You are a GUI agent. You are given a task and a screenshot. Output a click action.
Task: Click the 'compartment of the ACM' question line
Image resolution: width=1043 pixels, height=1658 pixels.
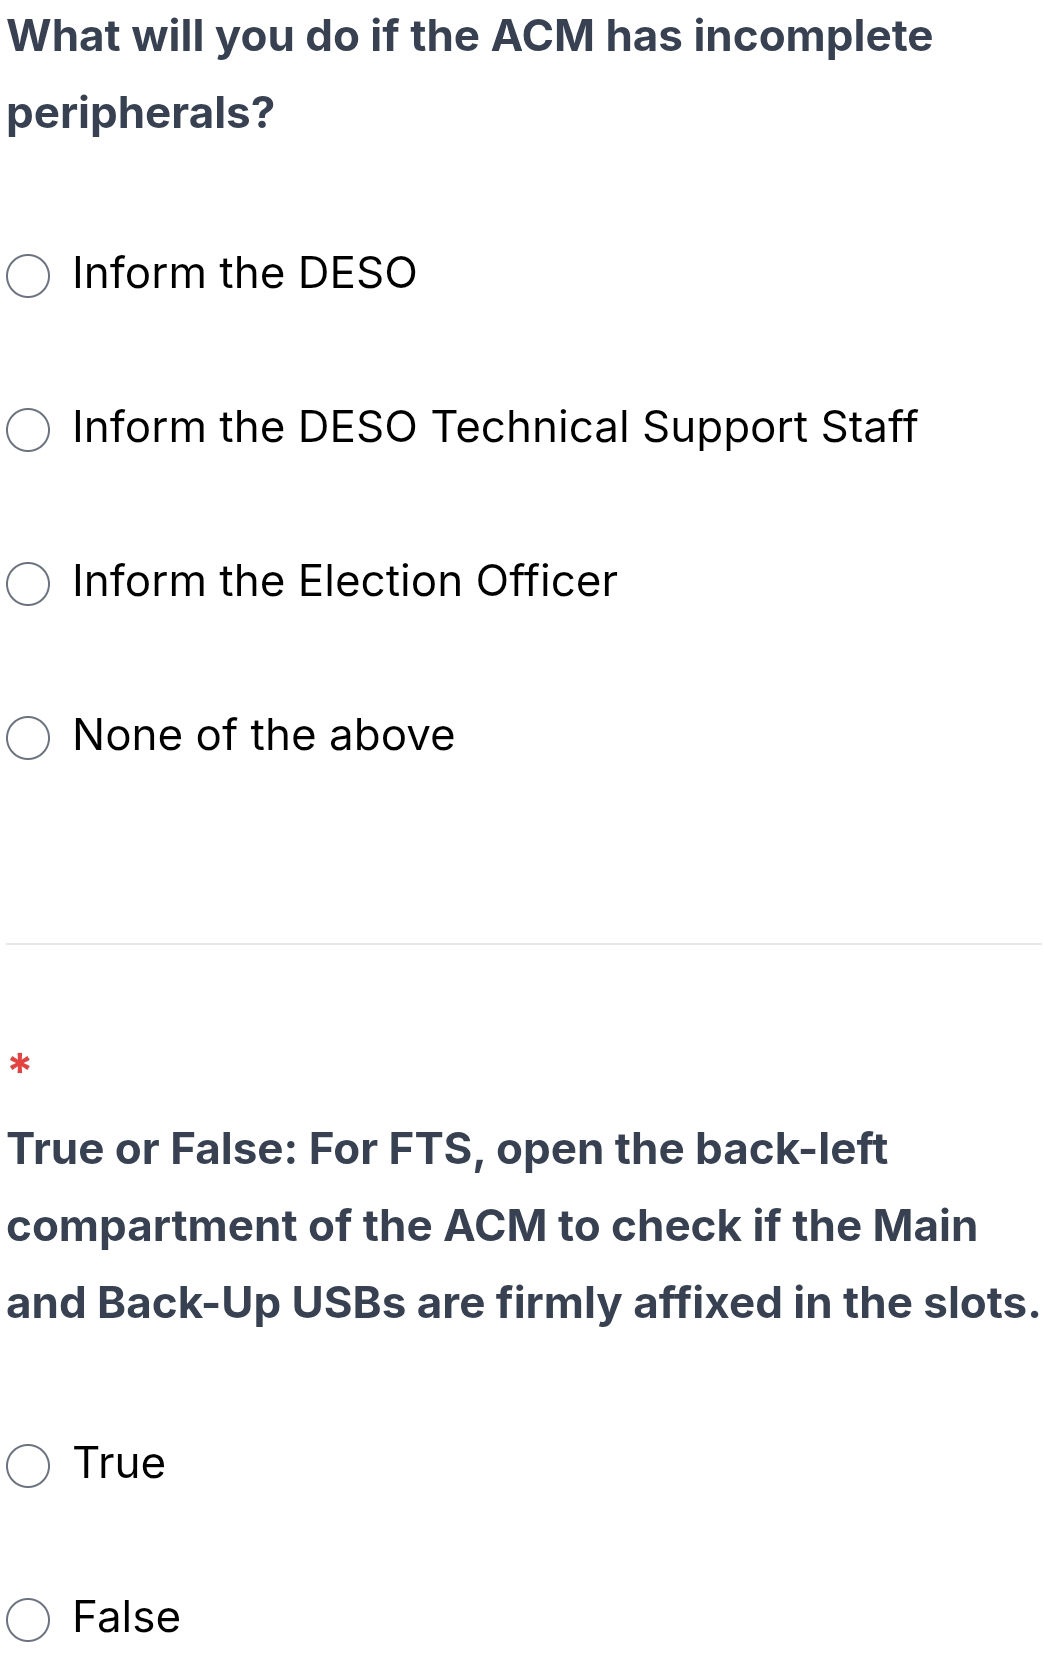point(491,1226)
